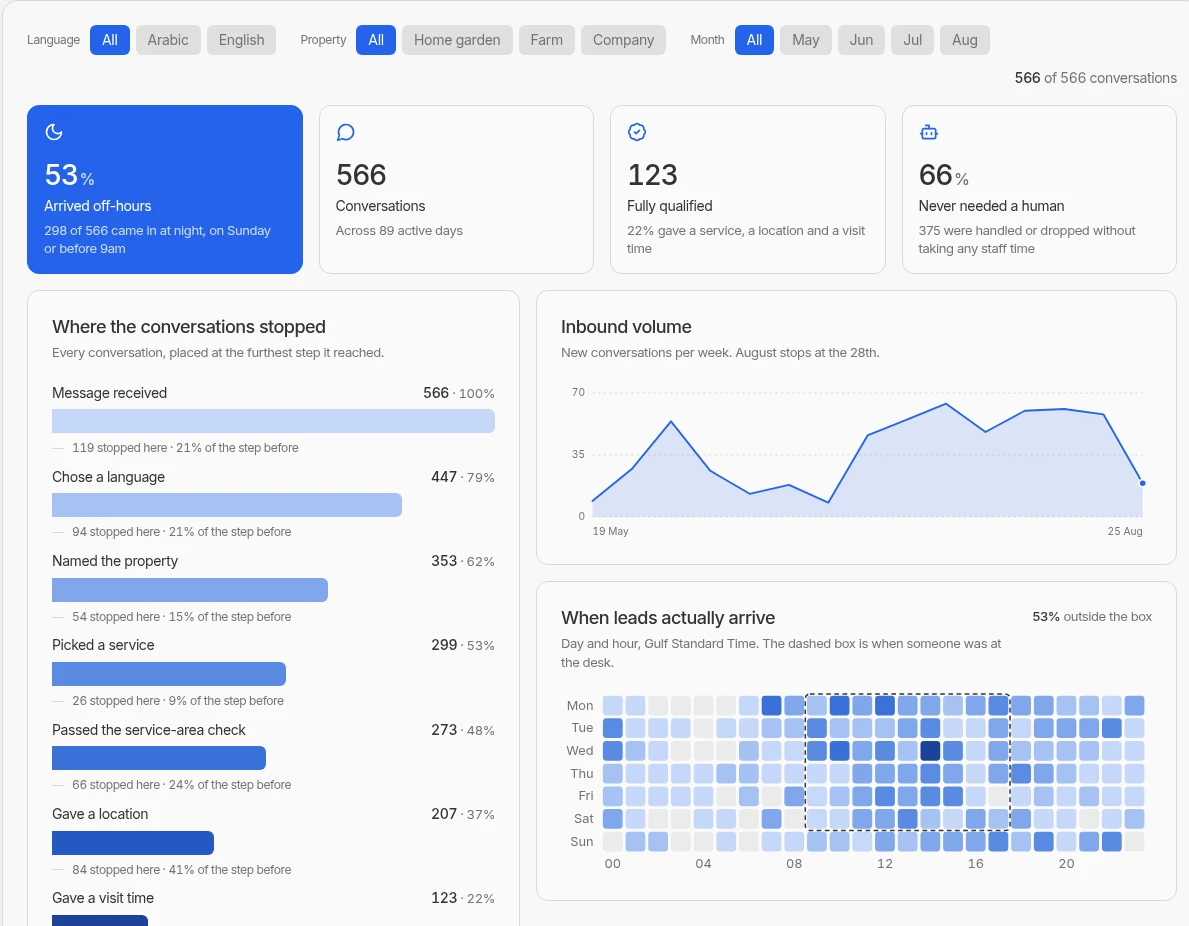
Task: Filter property by Farm
Action: point(547,40)
